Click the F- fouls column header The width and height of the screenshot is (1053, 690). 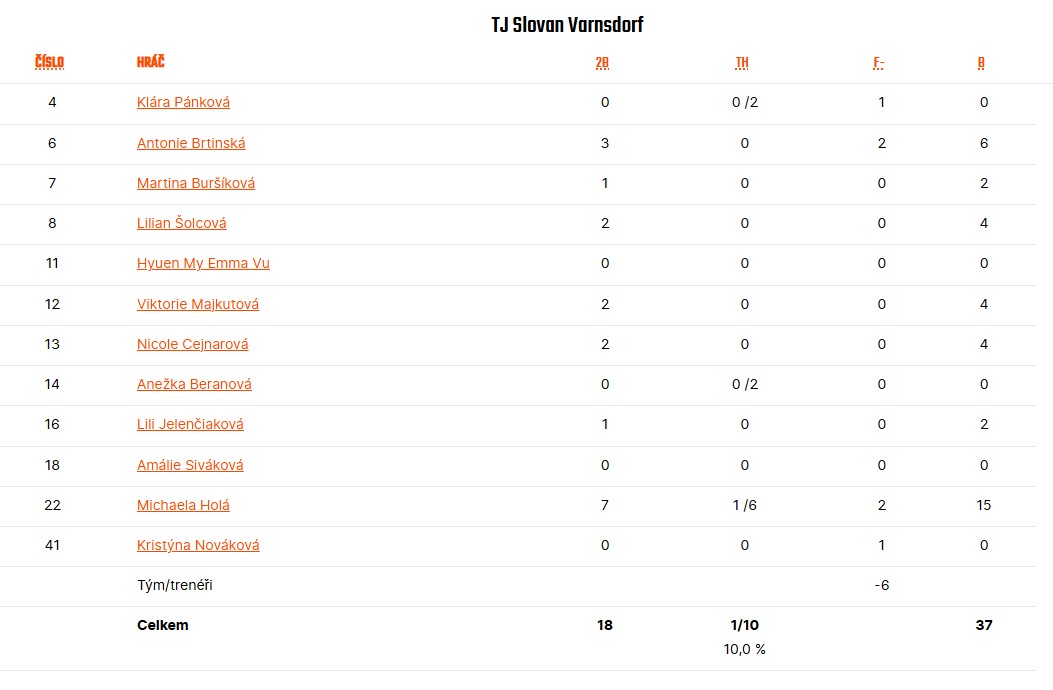[x=879, y=63]
